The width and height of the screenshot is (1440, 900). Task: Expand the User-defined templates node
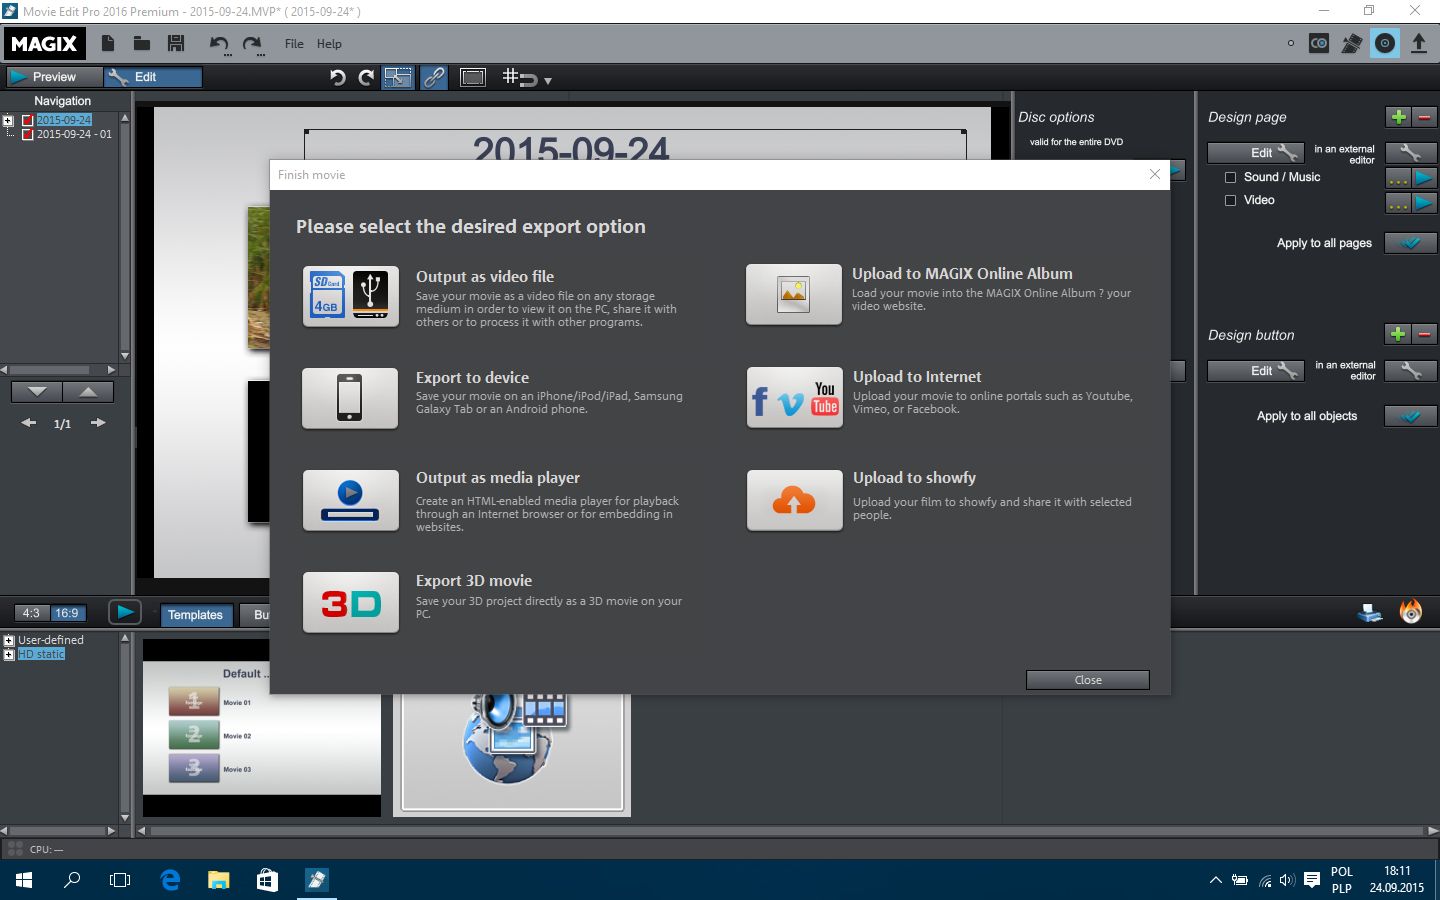(x=9, y=640)
